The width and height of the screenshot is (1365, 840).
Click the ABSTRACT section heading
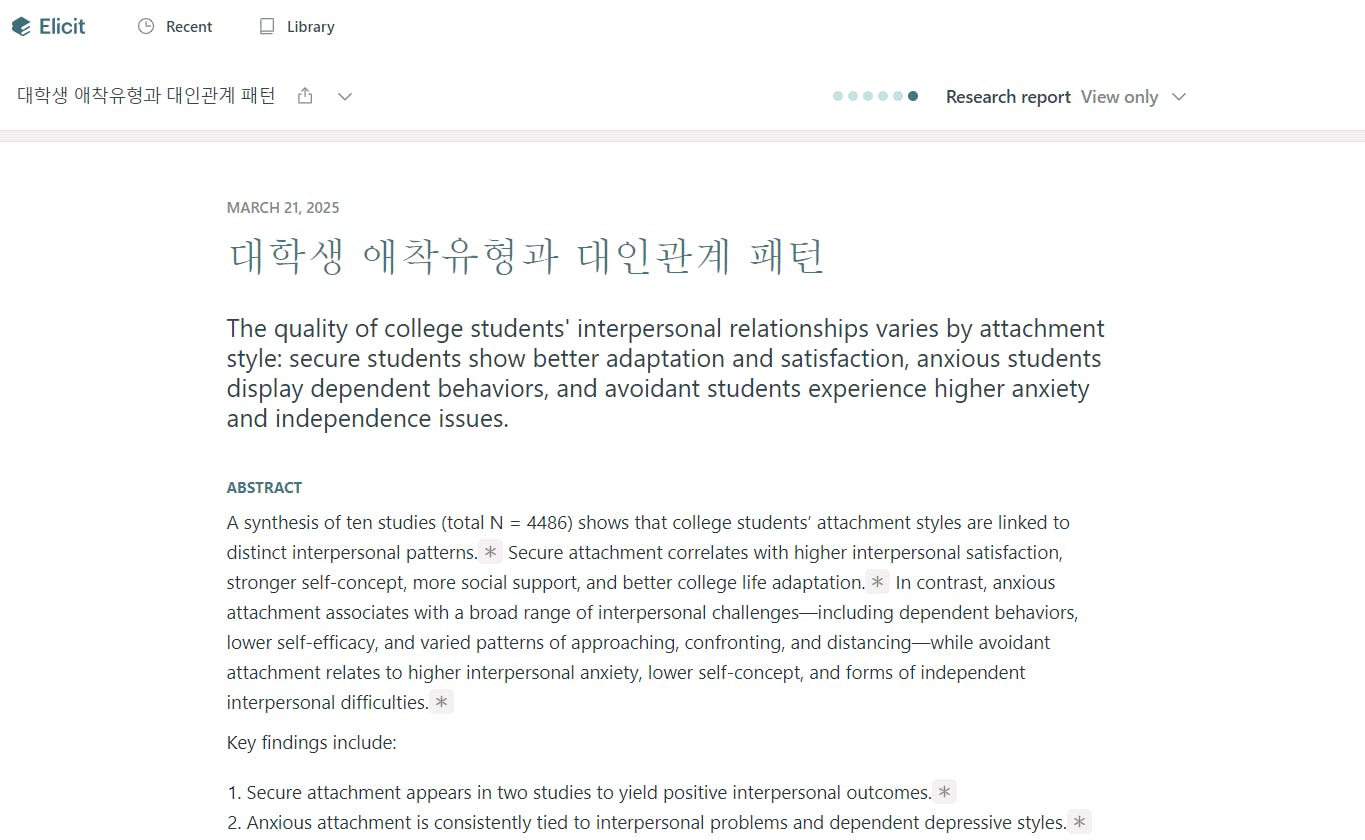pyautogui.click(x=264, y=488)
